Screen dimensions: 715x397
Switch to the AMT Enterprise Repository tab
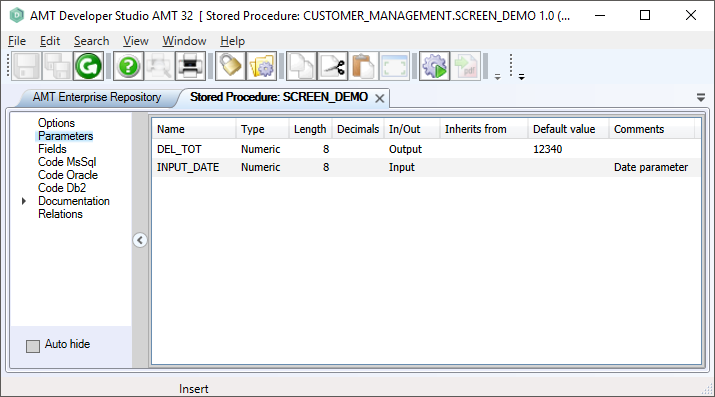pyautogui.click(x=97, y=97)
